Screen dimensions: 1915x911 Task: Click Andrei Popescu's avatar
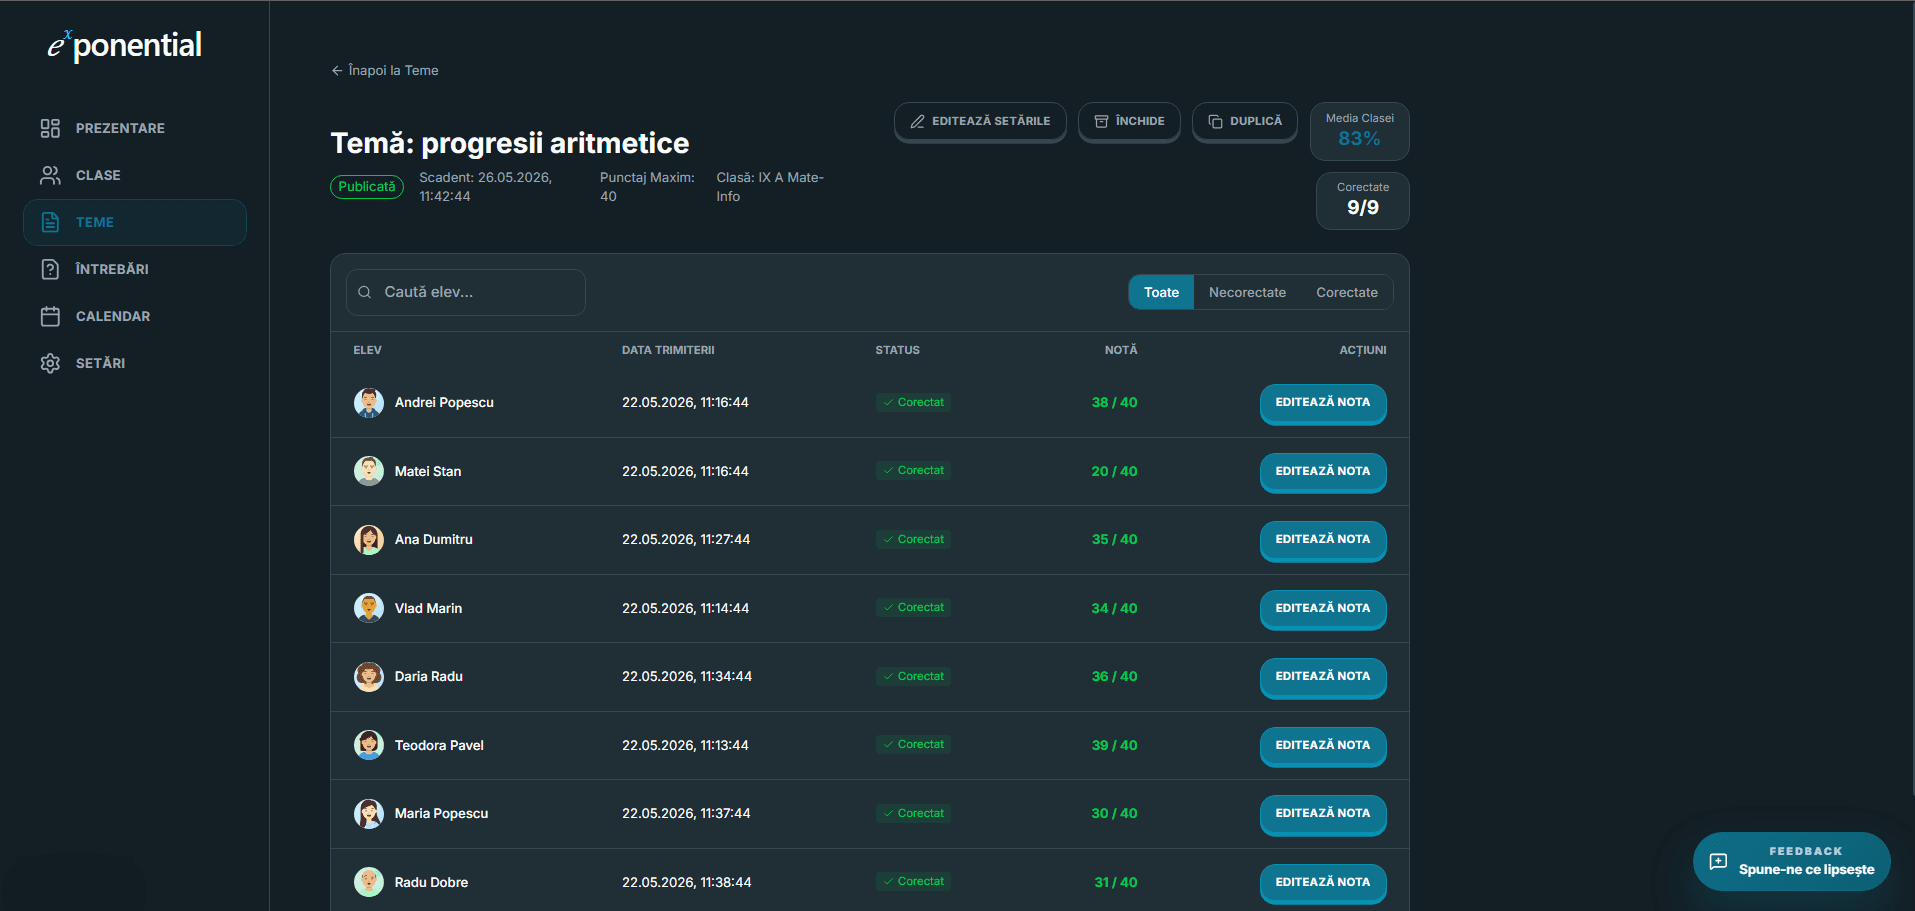tap(369, 403)
